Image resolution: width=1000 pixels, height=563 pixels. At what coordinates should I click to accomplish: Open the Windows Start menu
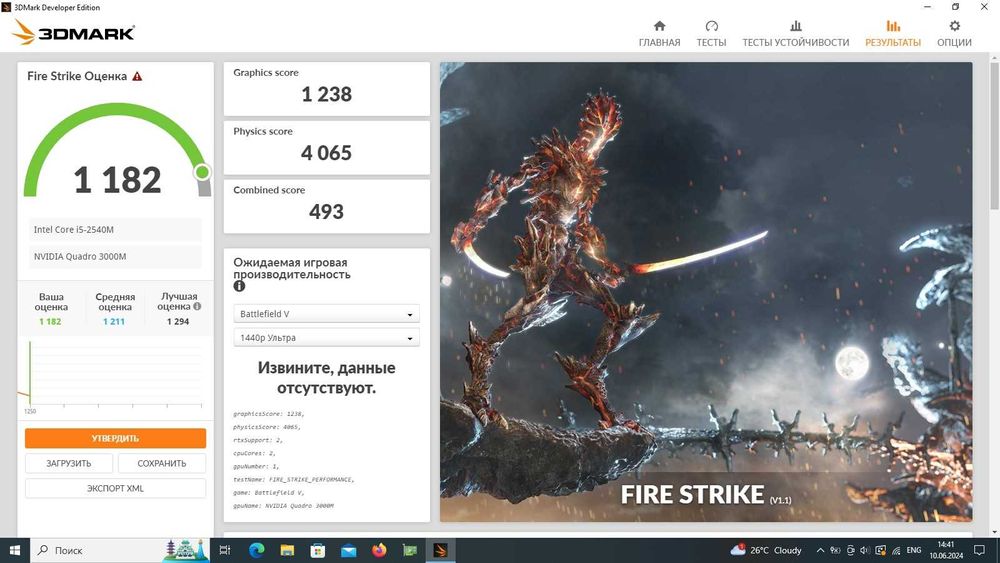click(x=15, y=550)
